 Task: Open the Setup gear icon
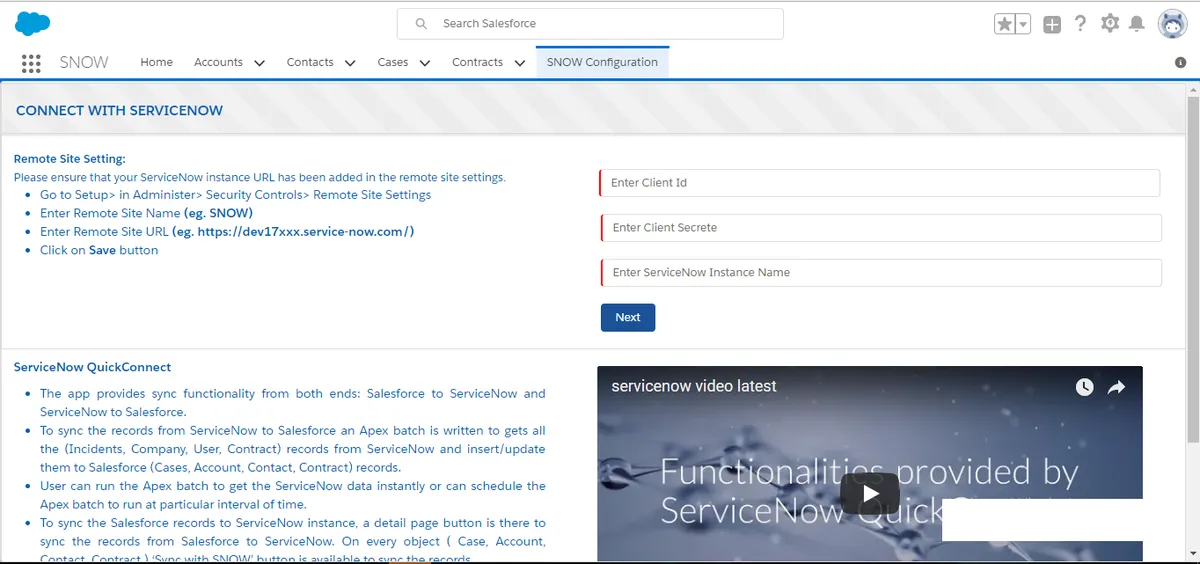click(x=1110, y=23)
